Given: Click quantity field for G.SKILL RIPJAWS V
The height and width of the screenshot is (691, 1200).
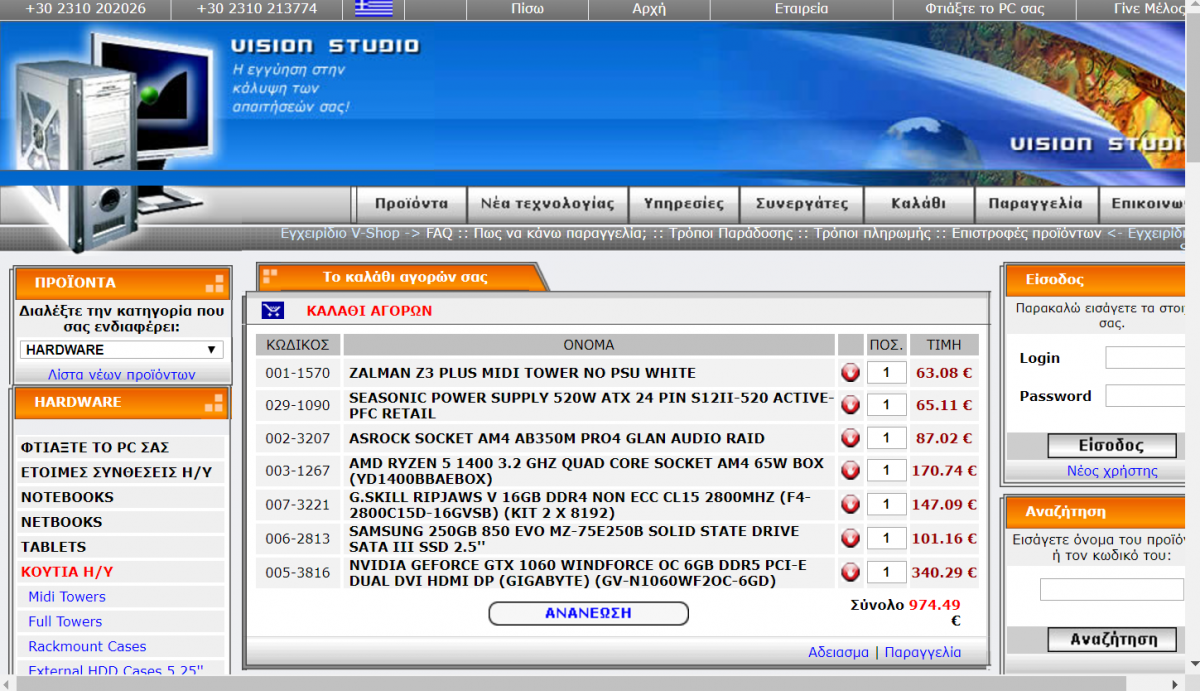Looking at the screenshot, I should click(886, 504).
